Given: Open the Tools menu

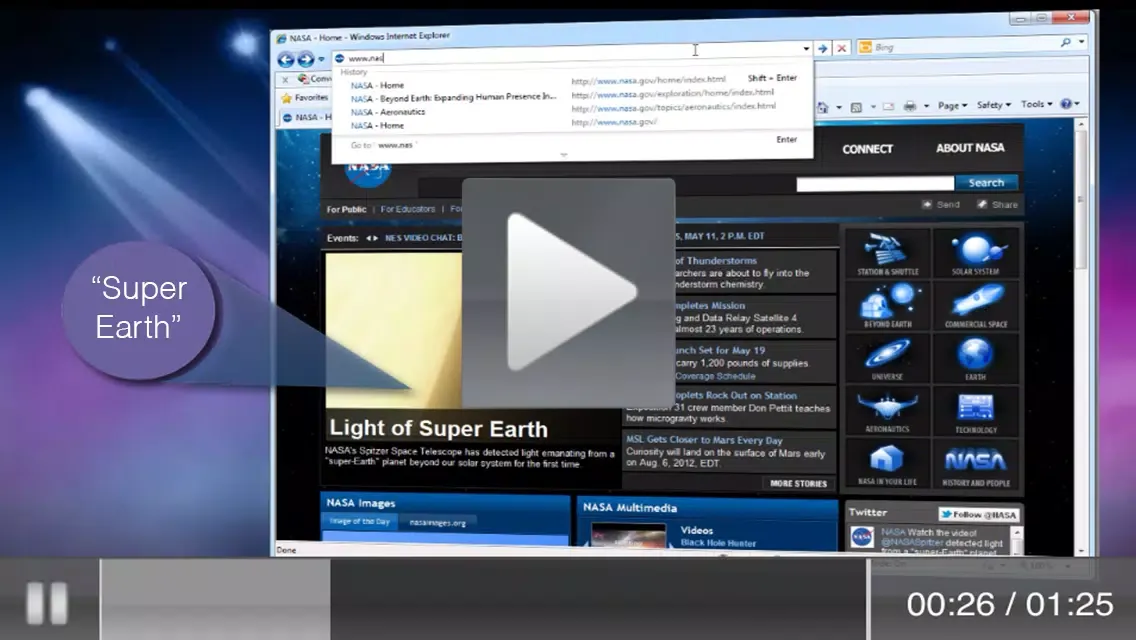Looking at the screenshot, I should pos(1036,104).
